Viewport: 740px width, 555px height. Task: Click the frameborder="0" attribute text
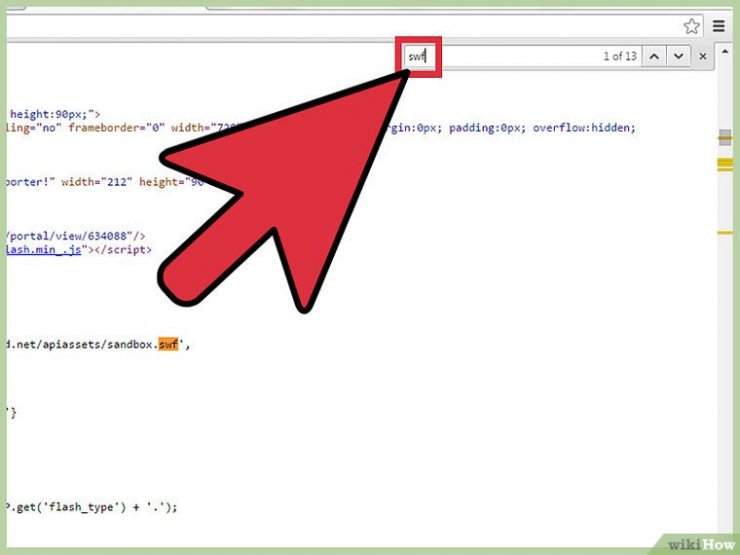(116, 128)
